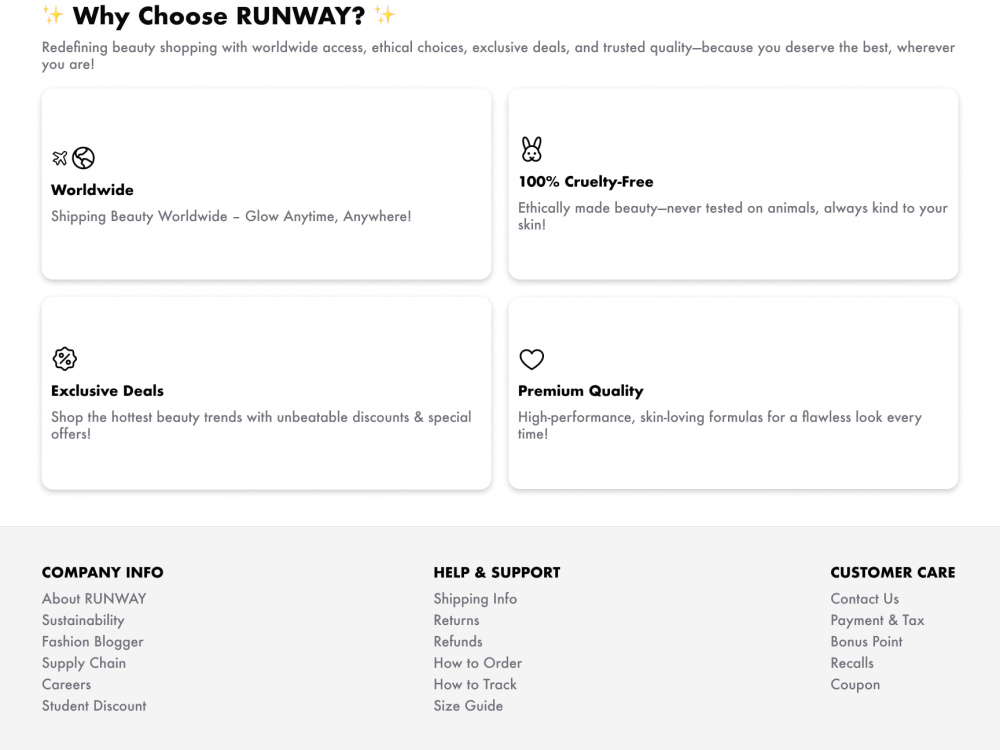Open Payment & Tax link
This screenshot has height=750, width=1000.
coord(878,621)
